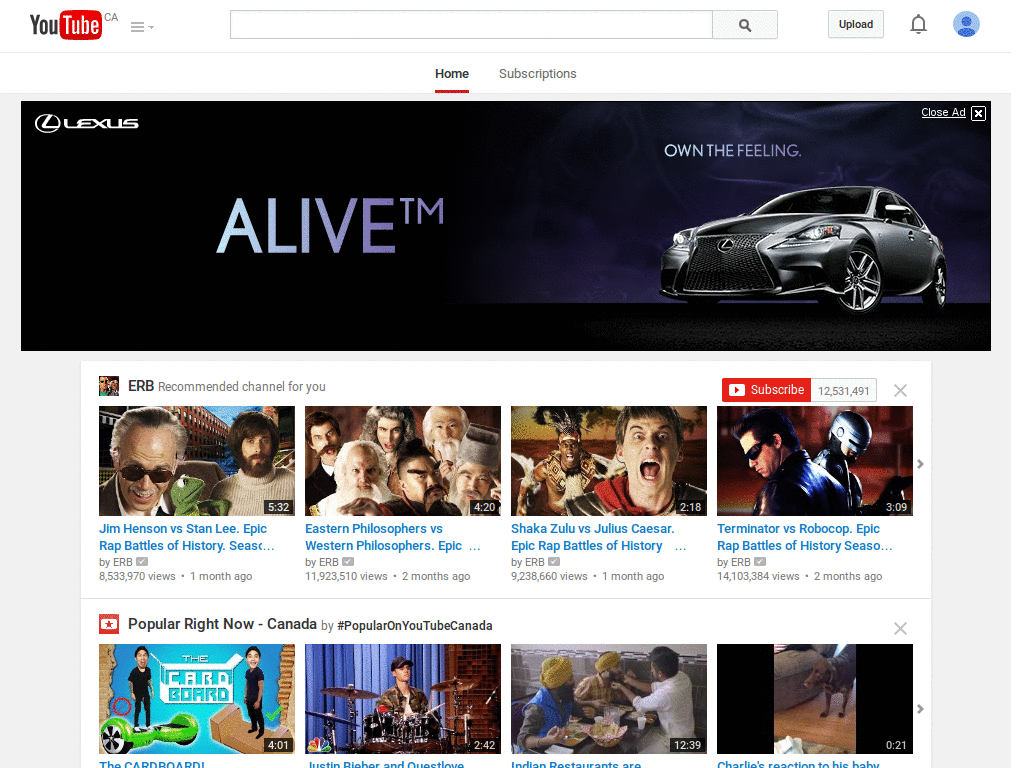The width and height of the screenshot is (1024, 768).
Task: Click the YouTube logo
Action: [65, 25]
